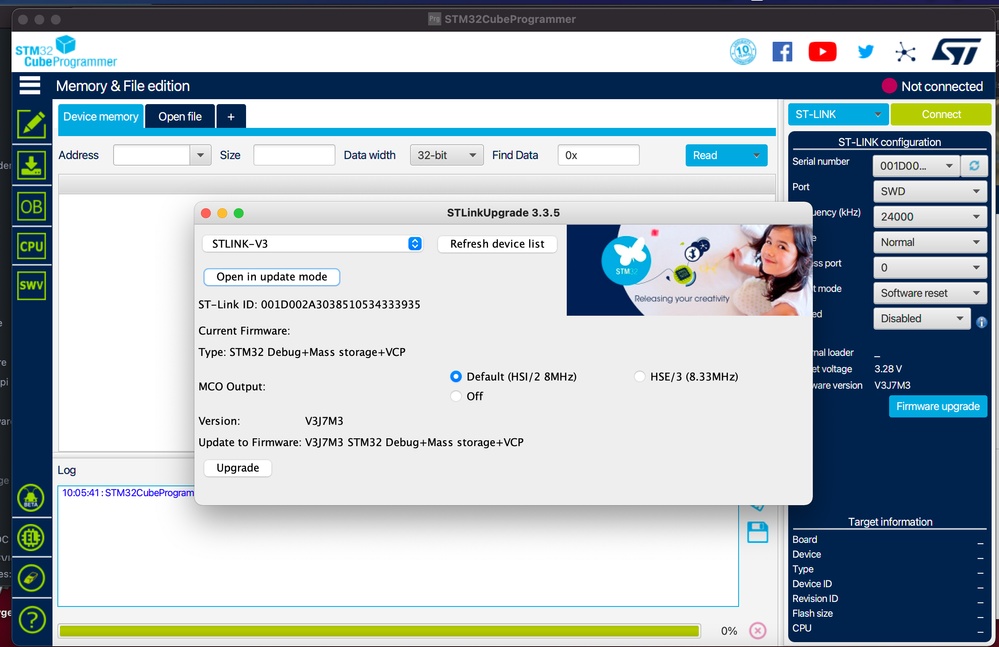Image resolution: width=999 pixels, height=647 pixels.
Task: Click the info icon next to Disabled
Action: (981, 322)
